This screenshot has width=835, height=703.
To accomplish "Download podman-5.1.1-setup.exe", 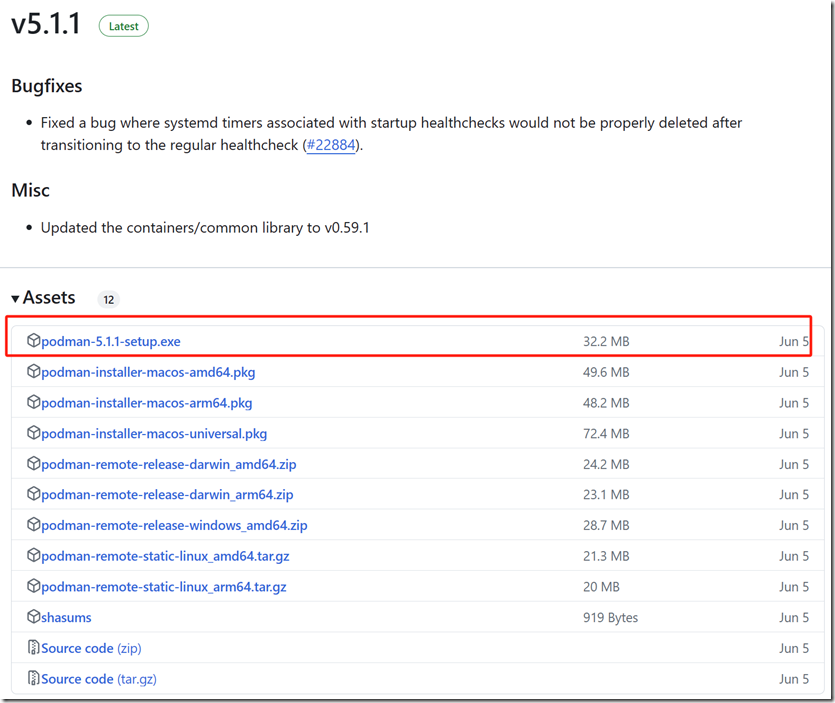I will [x=111, y=342].
